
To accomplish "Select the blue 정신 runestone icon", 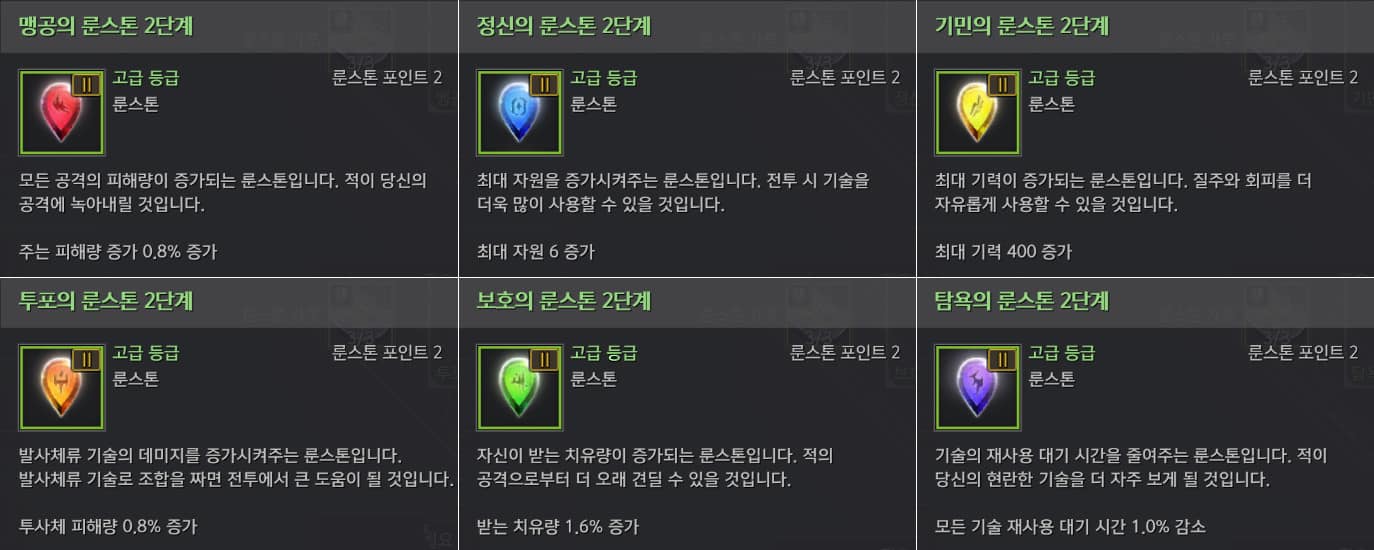I will [x=520, y=112].
